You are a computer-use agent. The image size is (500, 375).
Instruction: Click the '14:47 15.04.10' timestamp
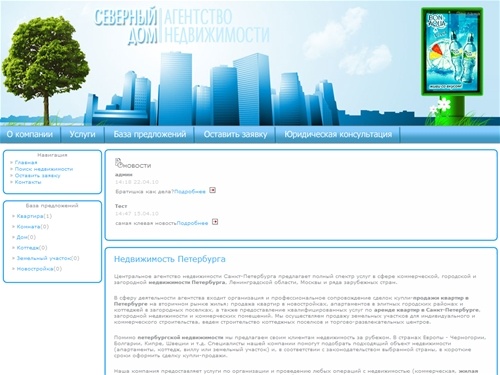[137, 213]
